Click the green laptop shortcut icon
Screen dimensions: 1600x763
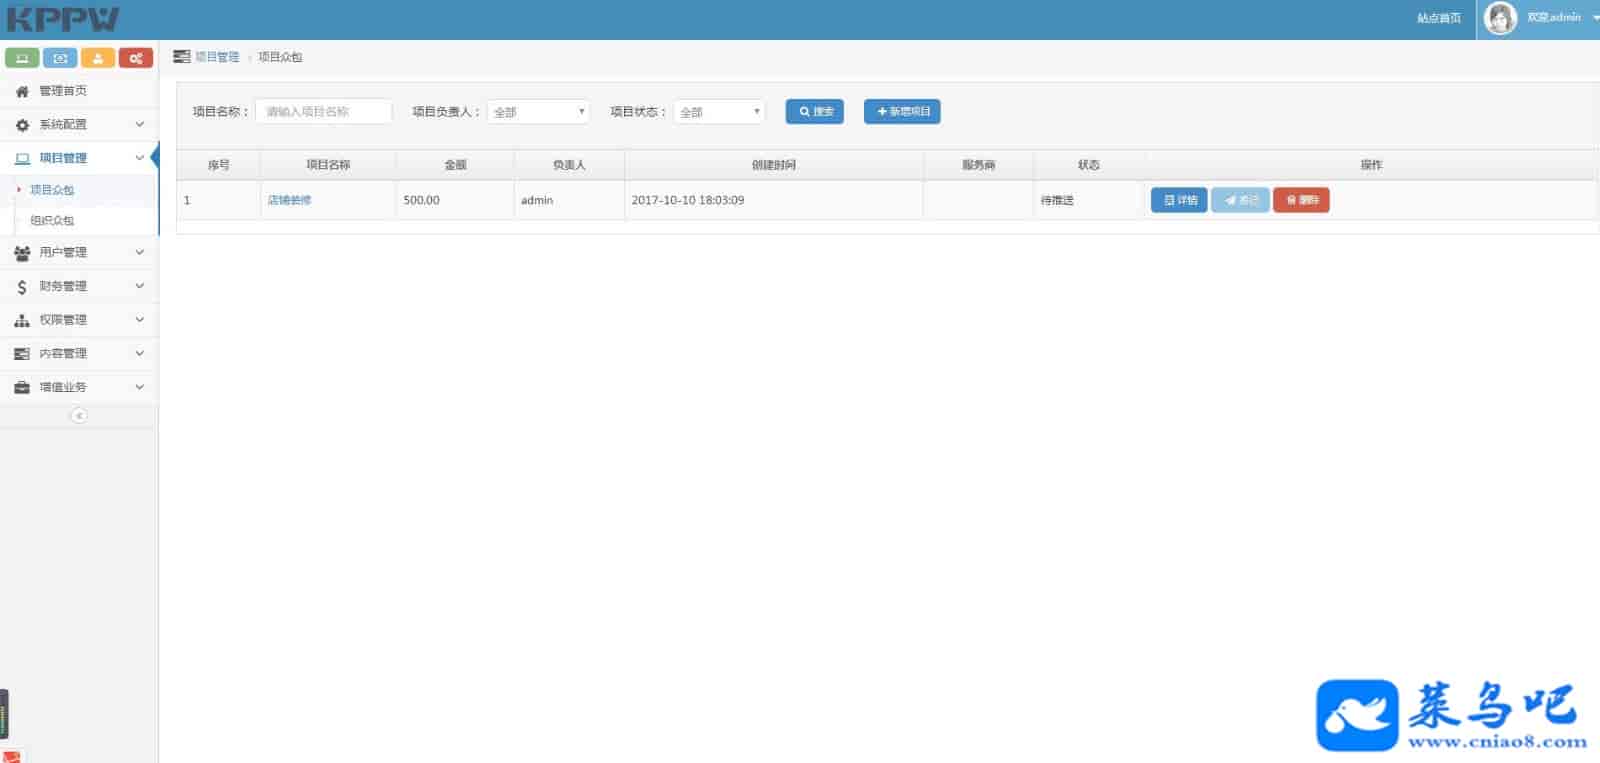point(22,58)
